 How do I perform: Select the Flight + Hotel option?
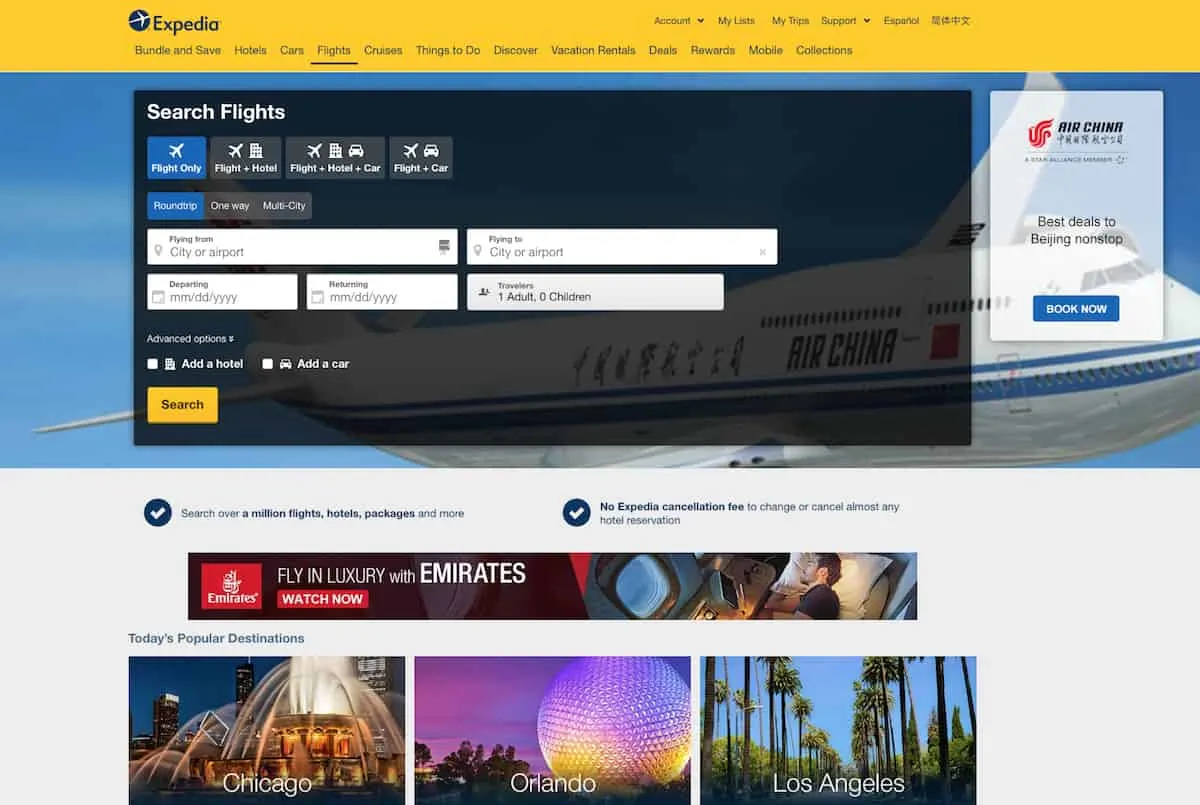tap(246, 158)
